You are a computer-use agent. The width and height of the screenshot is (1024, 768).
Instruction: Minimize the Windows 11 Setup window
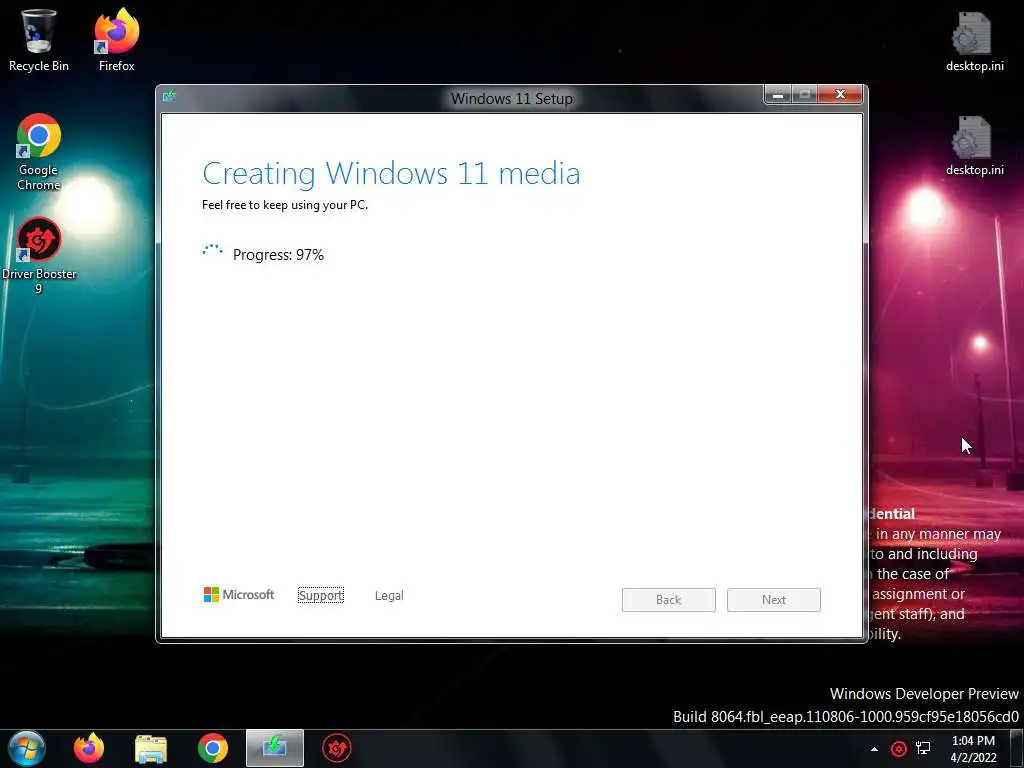[778, 95]
